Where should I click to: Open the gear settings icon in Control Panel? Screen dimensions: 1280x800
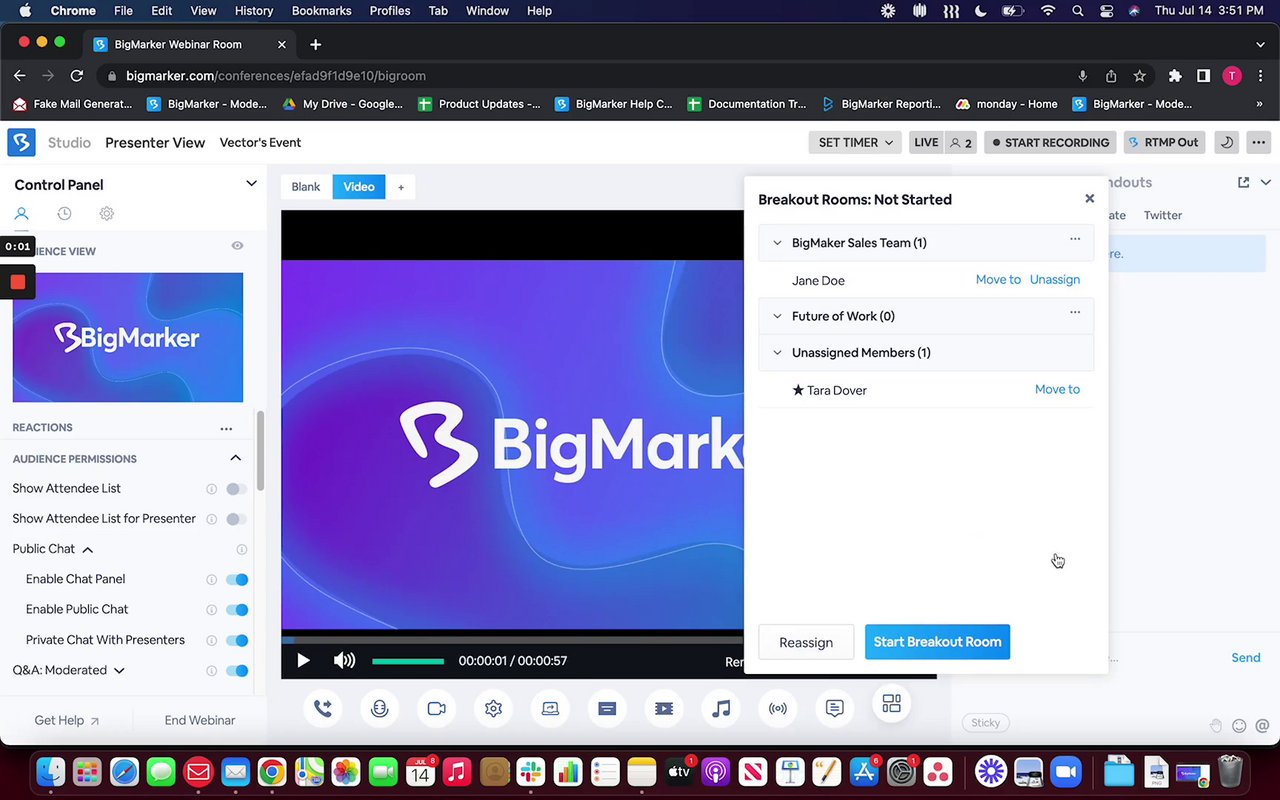pyautogui.click(x=107, y=214)
